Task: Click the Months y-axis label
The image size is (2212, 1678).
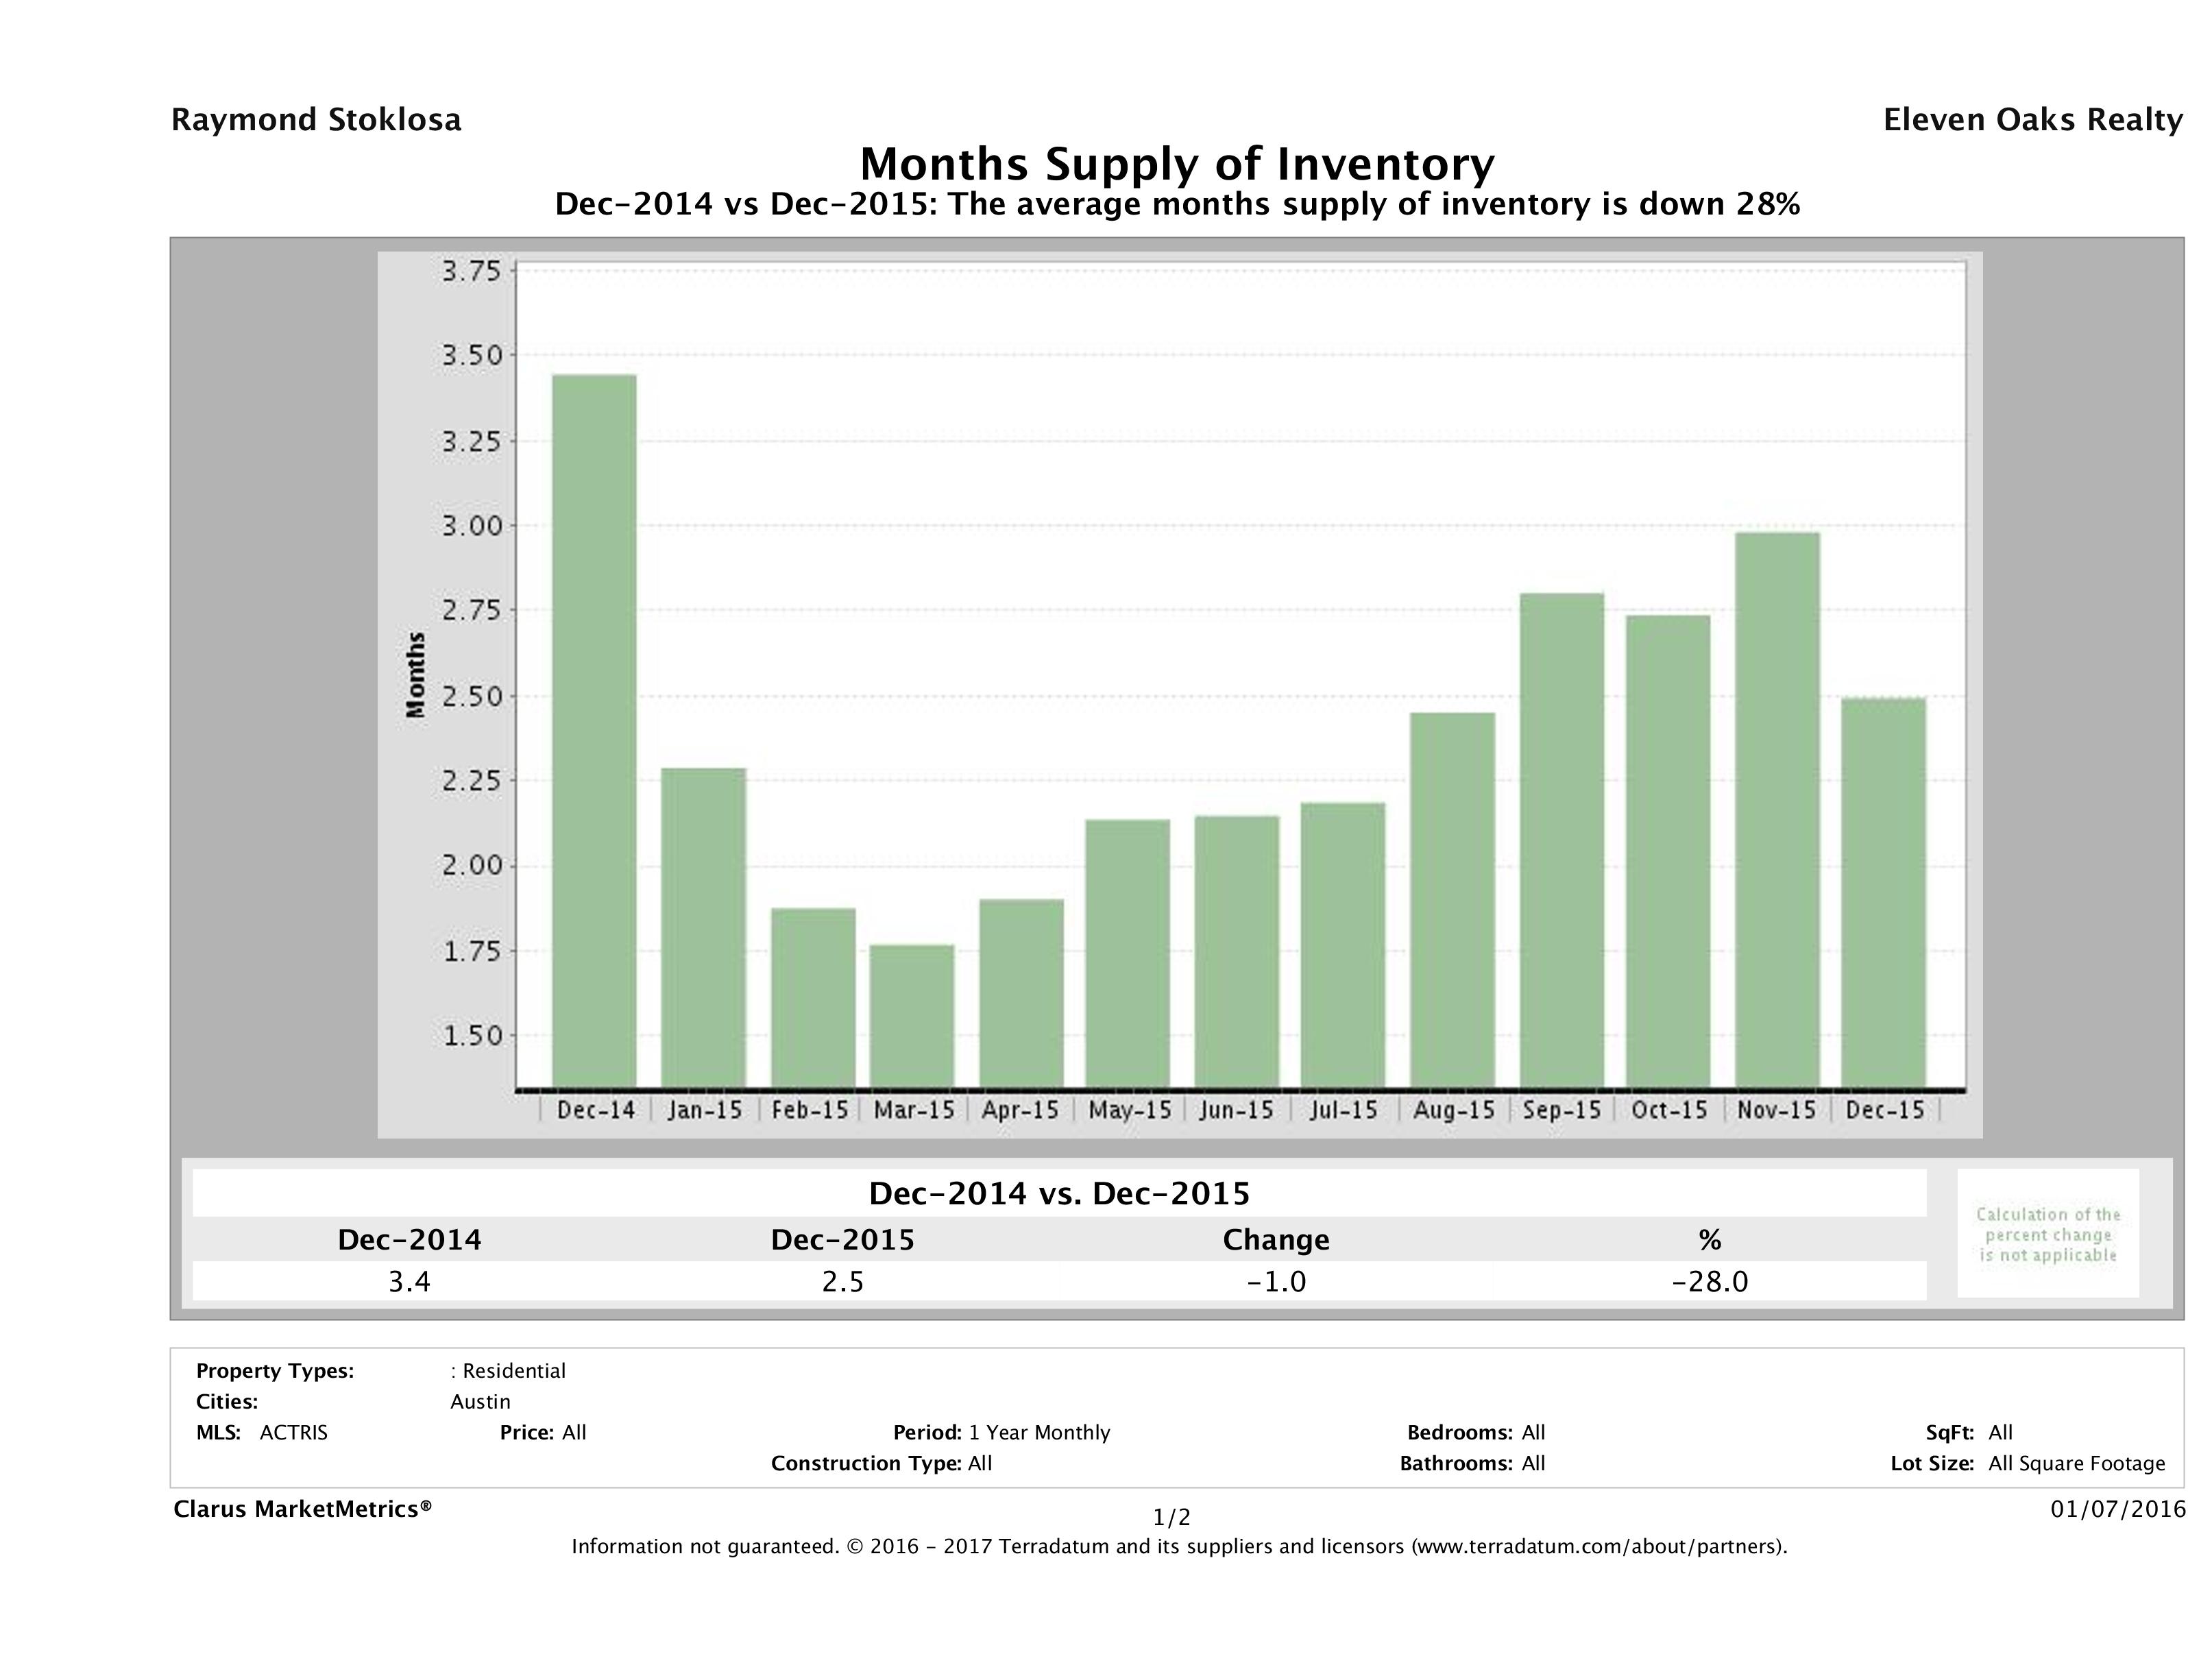Action: [x=416, y=675]
